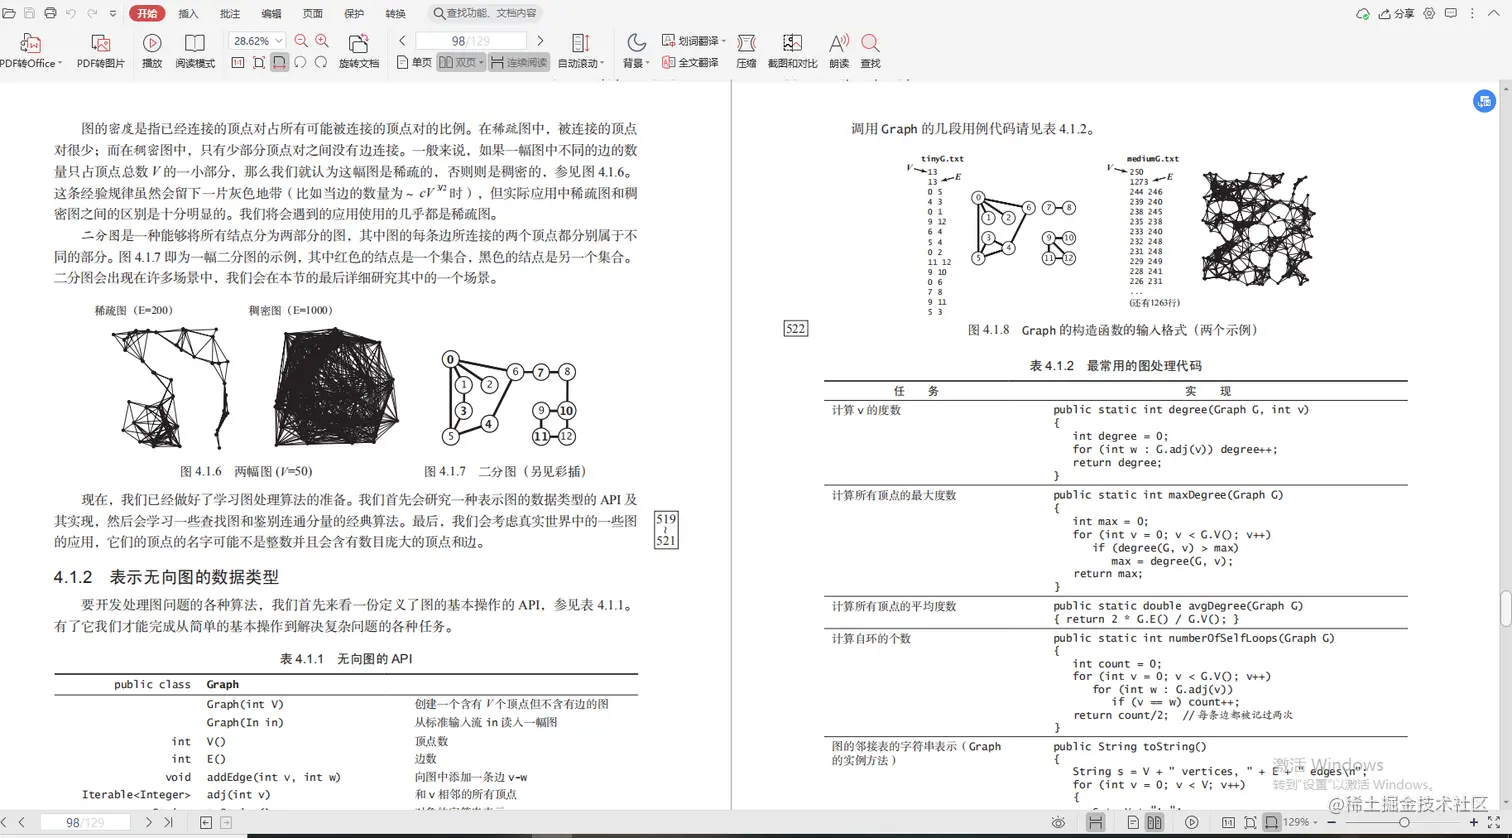Click cloud sync status icon

[x=1362, y=14]
